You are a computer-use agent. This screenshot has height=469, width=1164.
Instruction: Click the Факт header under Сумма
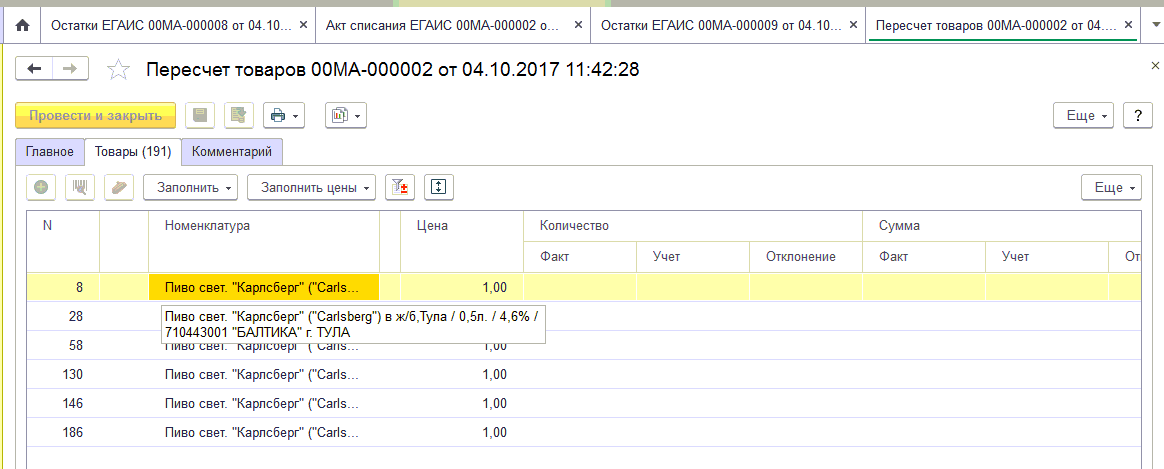(x=923, y=257)
